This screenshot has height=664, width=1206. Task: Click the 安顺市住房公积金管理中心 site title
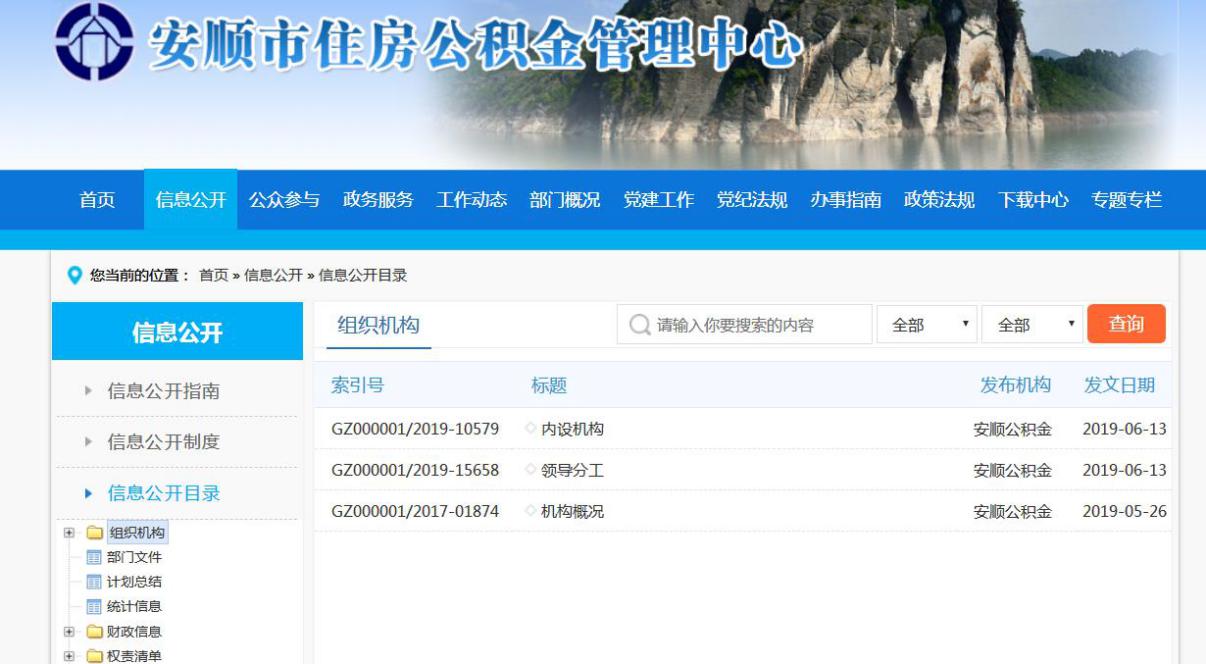point(476,46)
